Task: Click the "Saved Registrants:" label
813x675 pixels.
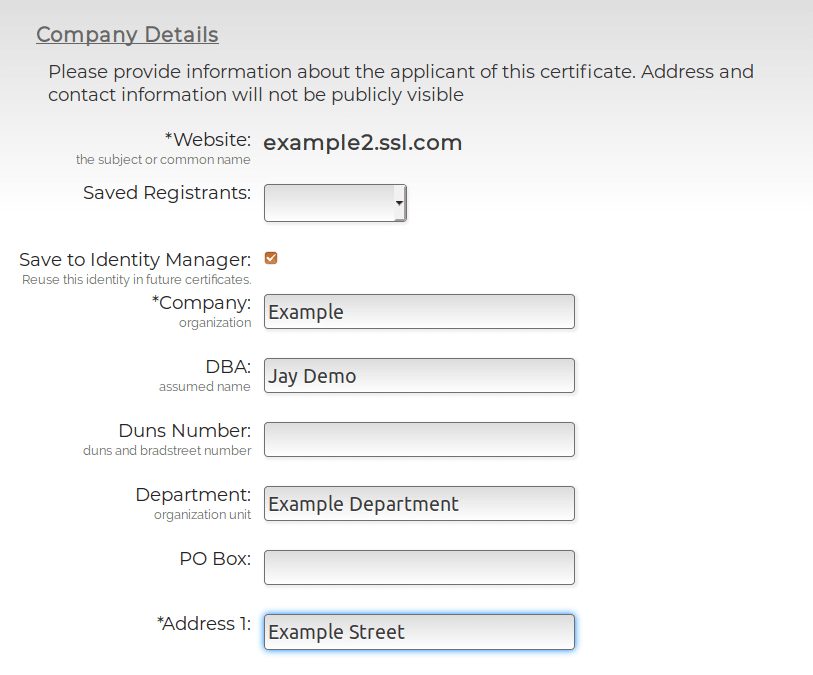Action: tap(167, 192)
